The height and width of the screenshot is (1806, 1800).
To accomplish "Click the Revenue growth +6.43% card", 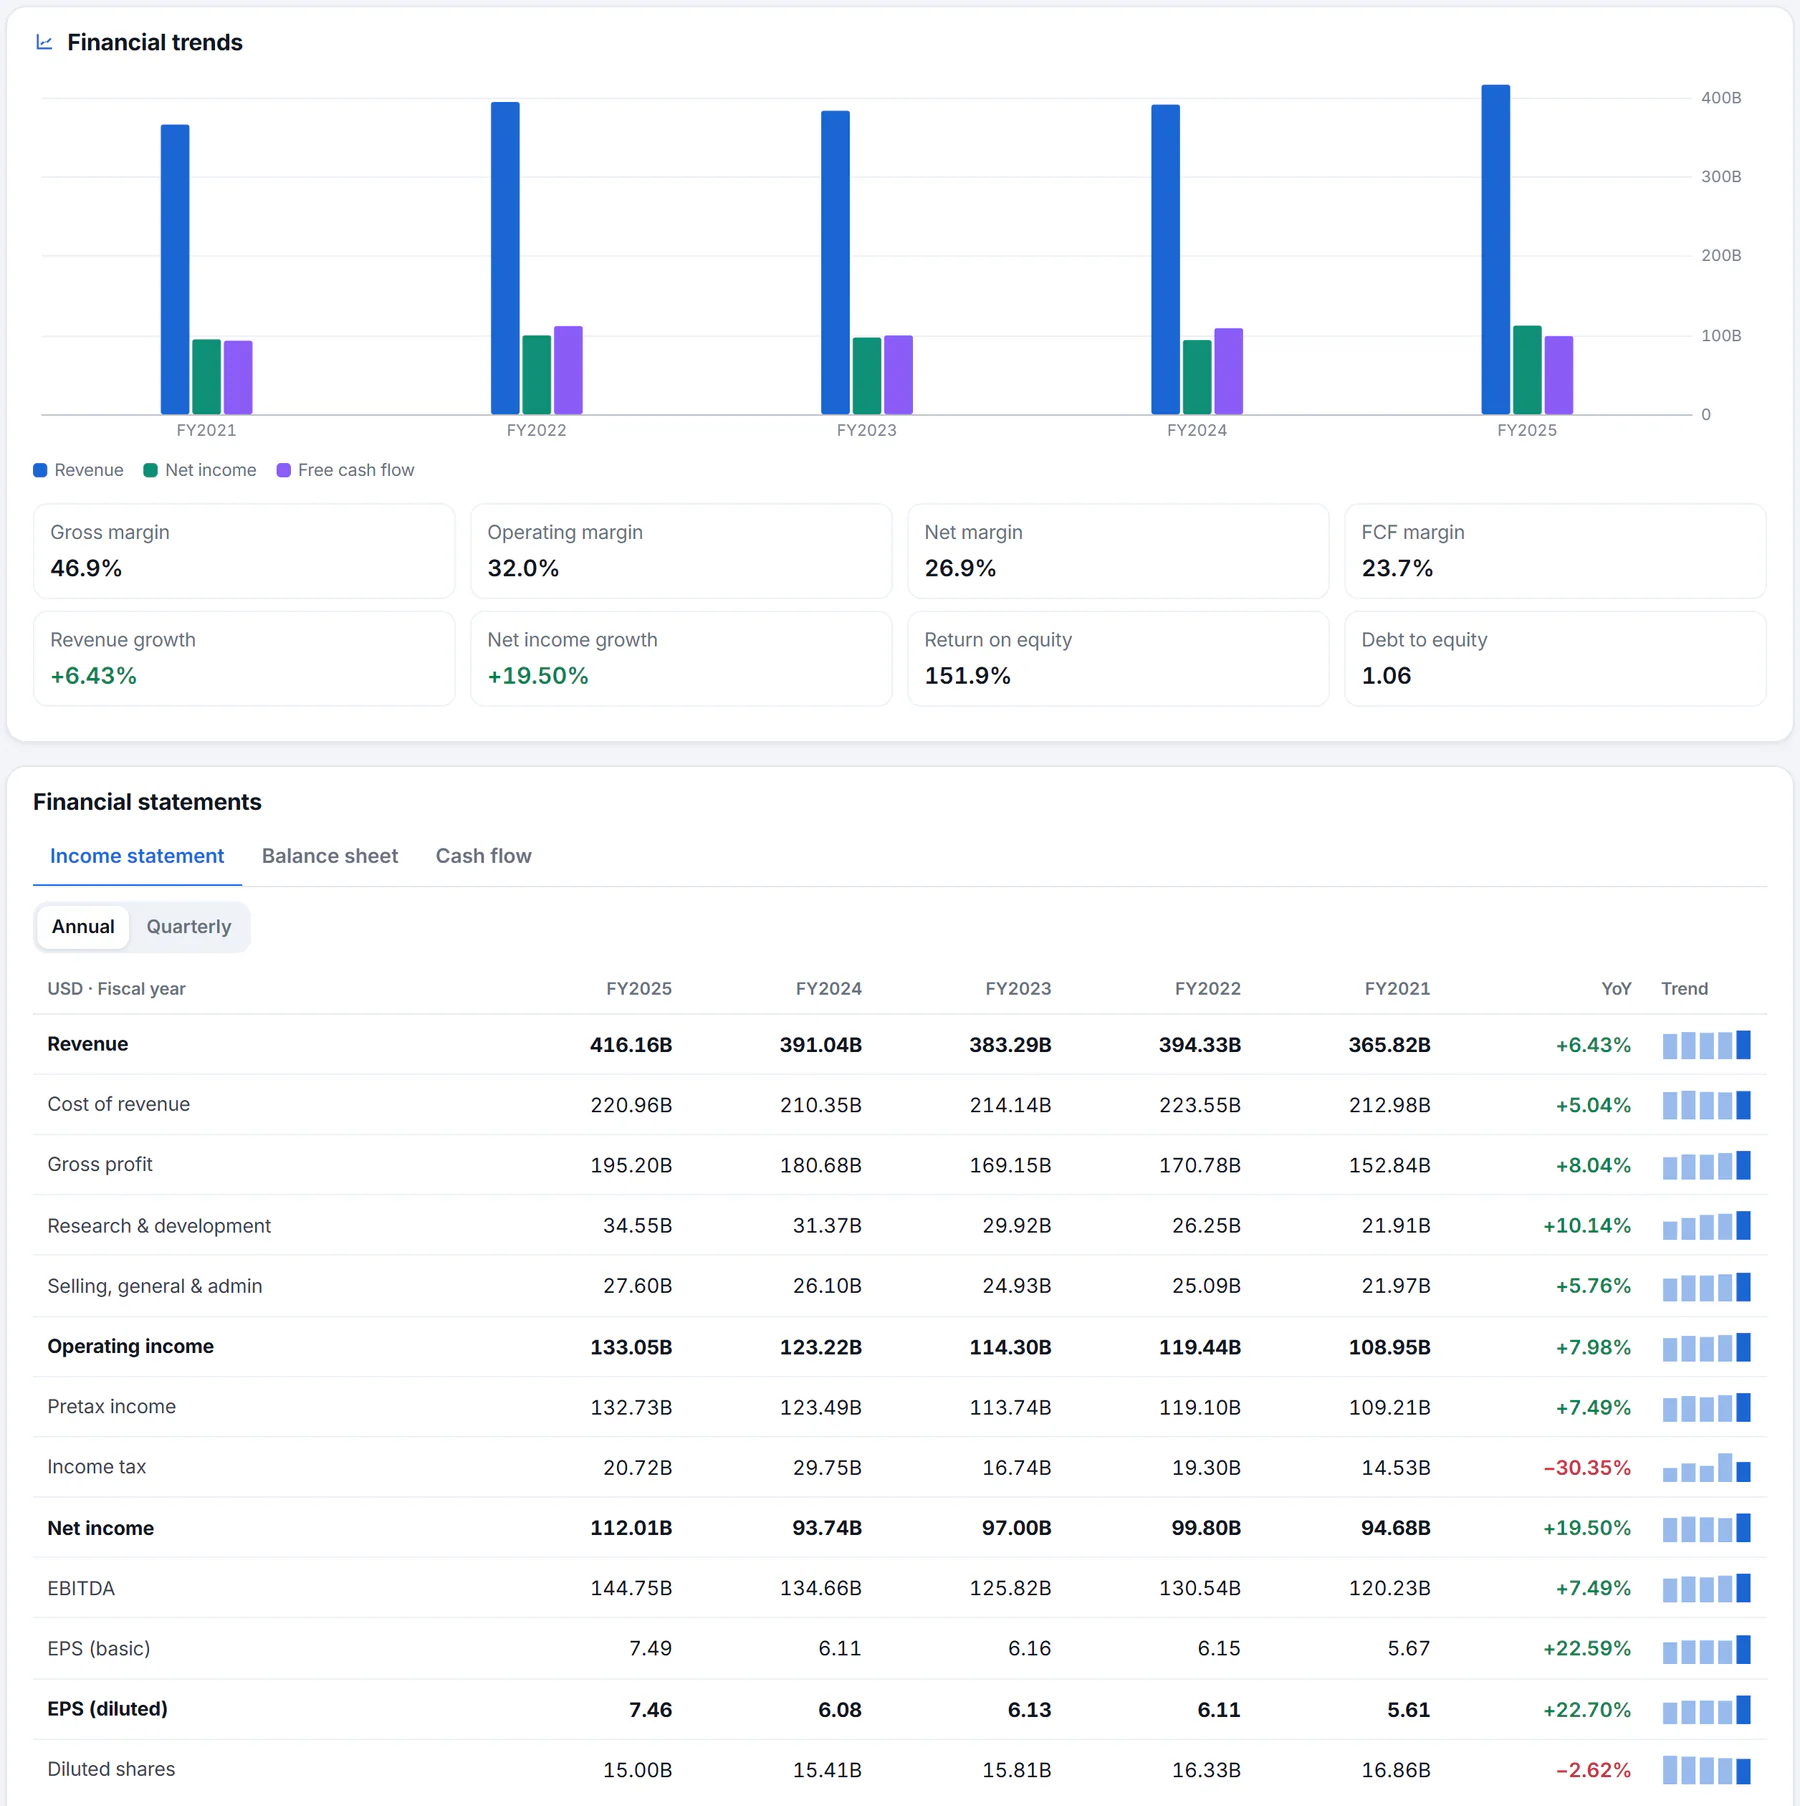I will 244,659.
